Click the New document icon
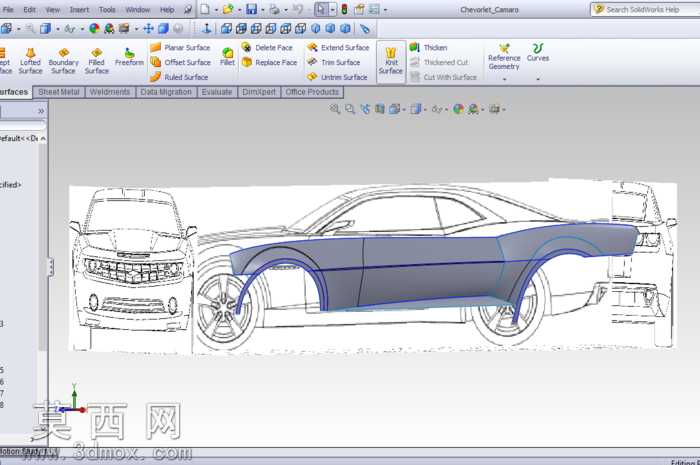 point(204,9)
